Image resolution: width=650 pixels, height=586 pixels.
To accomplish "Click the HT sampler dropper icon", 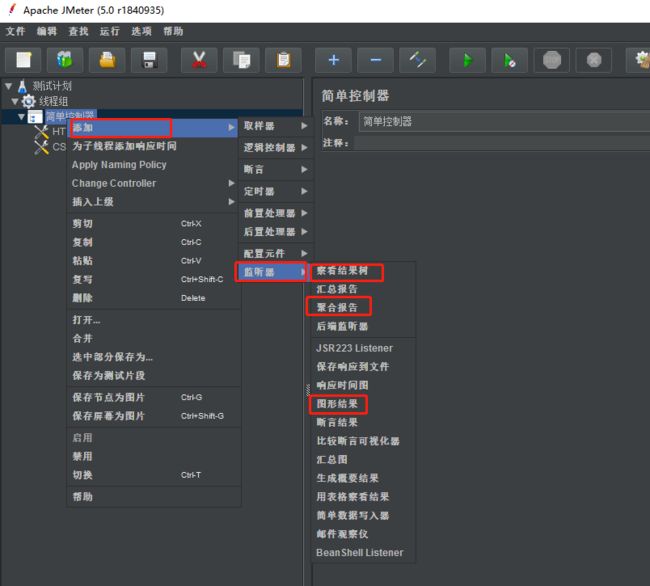I will pos(41,132).
